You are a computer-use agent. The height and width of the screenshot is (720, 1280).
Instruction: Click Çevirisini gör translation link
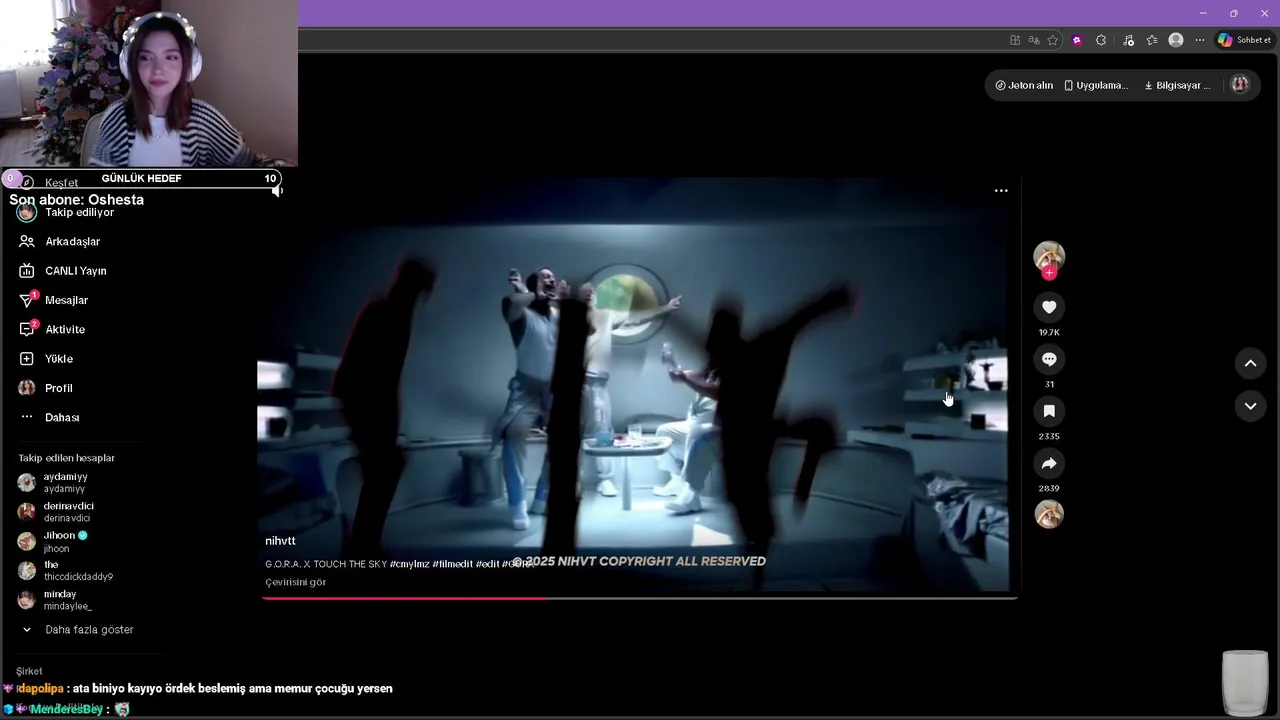(x=296, y=582)
